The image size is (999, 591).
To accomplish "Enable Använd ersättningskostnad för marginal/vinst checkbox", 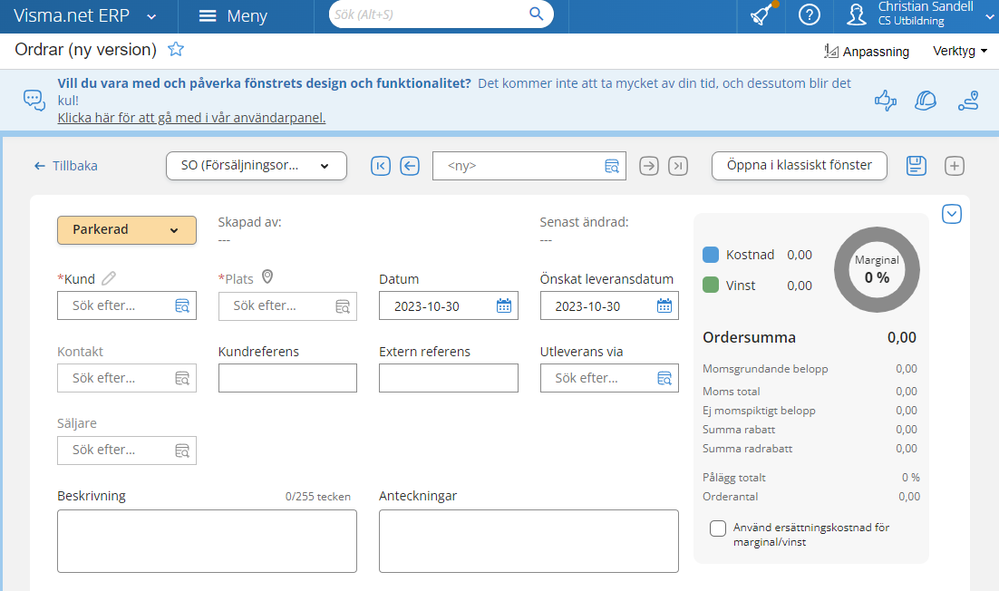I will 718,529.
